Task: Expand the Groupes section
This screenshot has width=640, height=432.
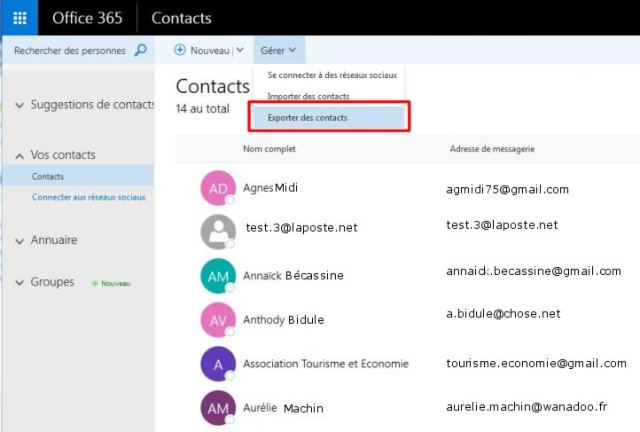Action: click(x=20, y=283)
